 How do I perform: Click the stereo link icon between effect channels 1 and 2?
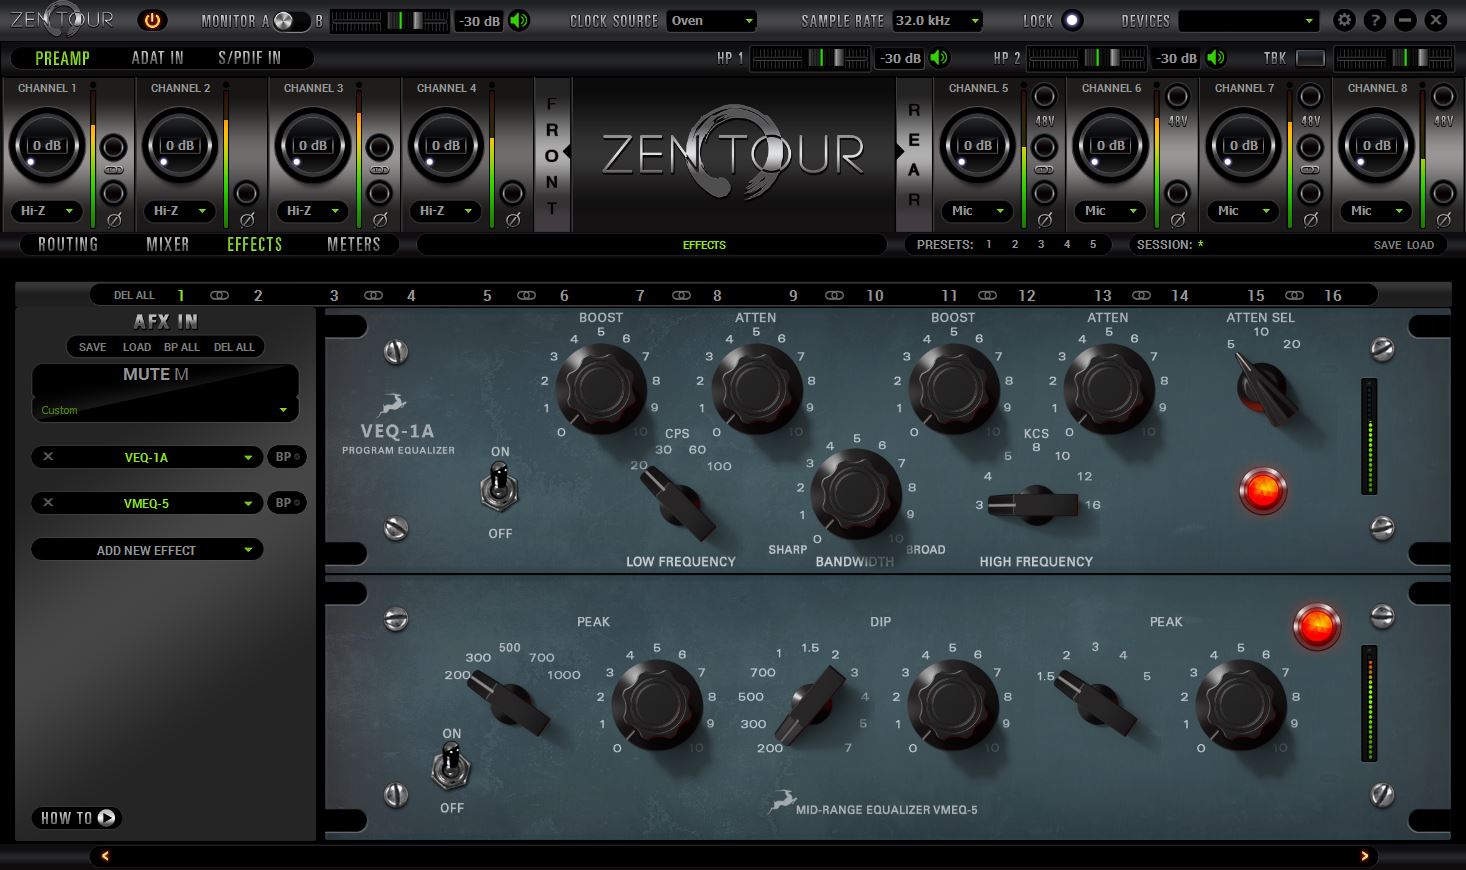coord(220,294)
